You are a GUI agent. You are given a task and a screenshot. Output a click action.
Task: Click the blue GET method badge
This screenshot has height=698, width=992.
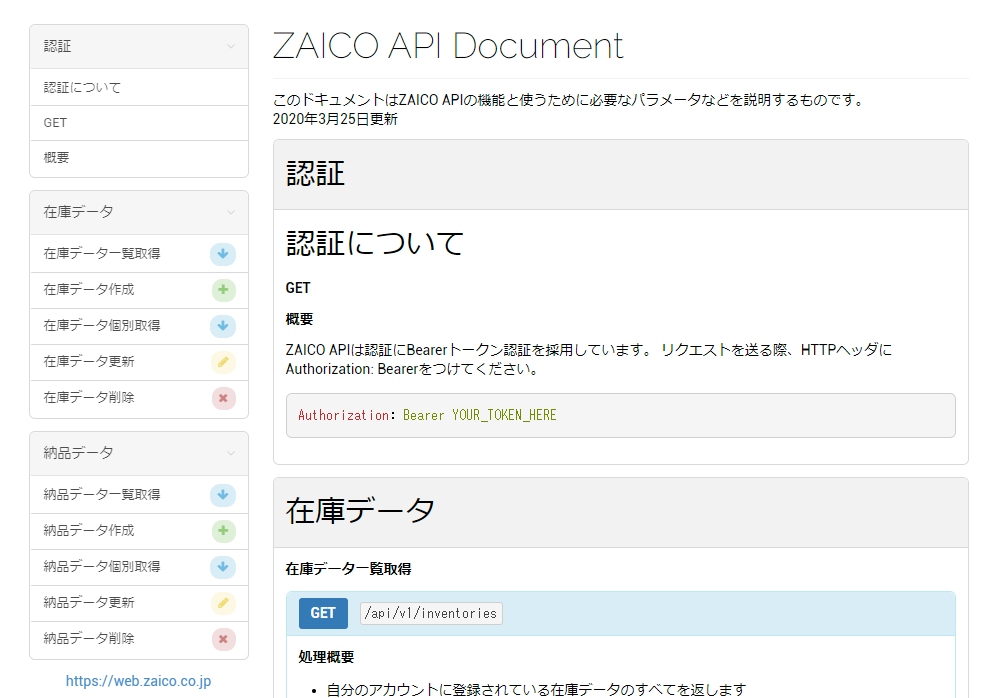click(322, 613)
